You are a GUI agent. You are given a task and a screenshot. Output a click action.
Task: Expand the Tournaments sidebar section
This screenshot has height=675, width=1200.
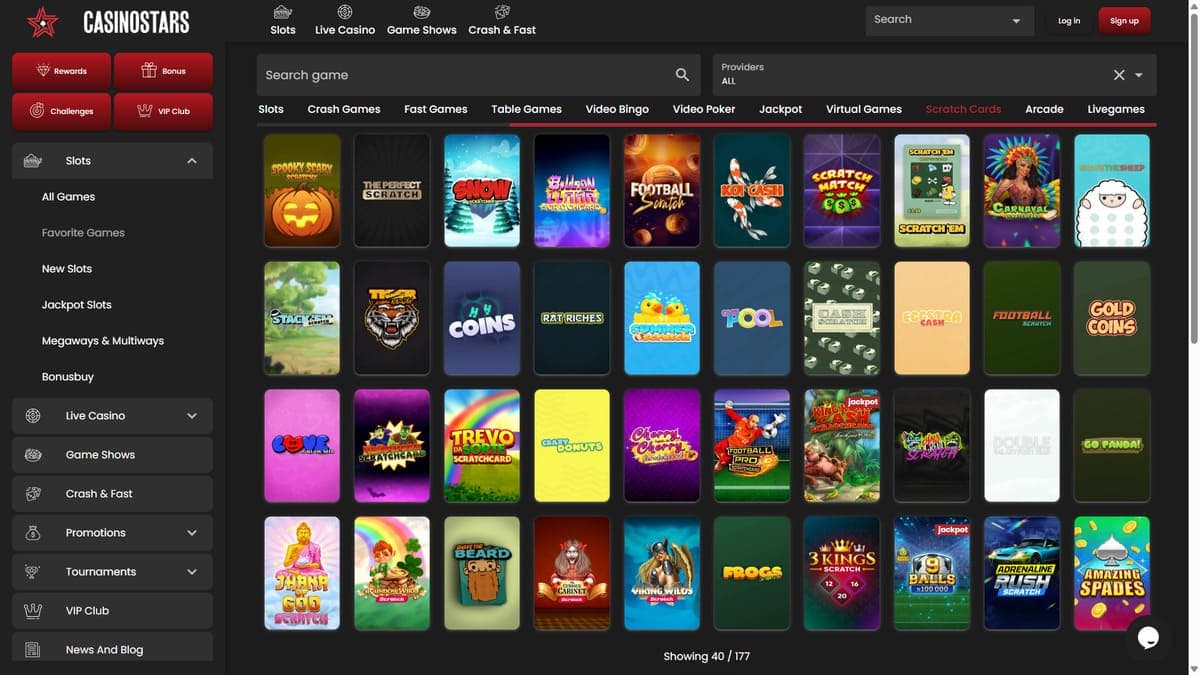coord(192,572)
